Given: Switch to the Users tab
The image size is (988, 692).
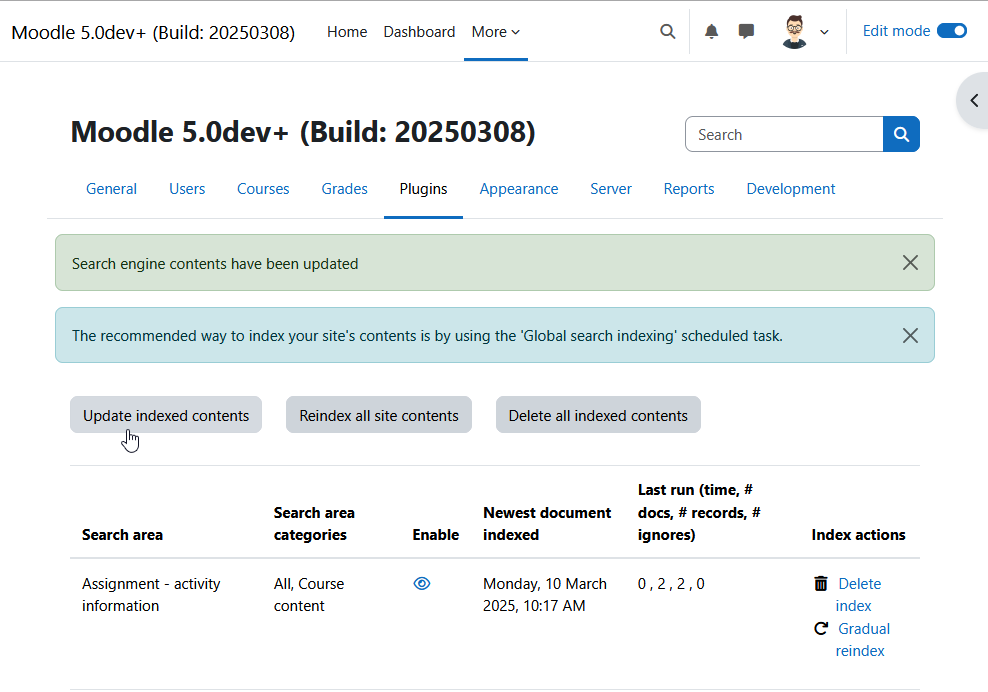Looking at the screenshot, I should pos(187,189).
